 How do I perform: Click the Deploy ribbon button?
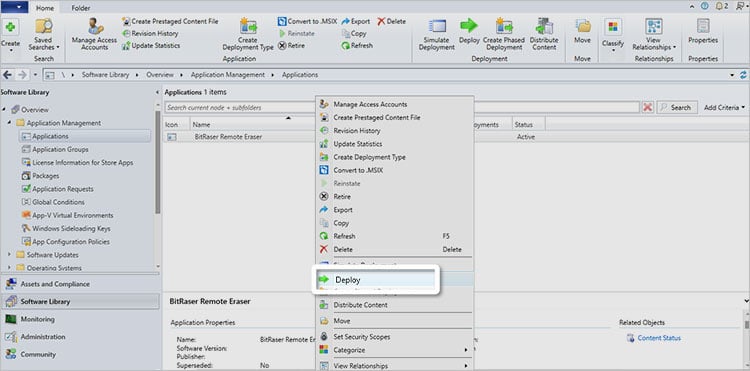(x=469, y=32)
